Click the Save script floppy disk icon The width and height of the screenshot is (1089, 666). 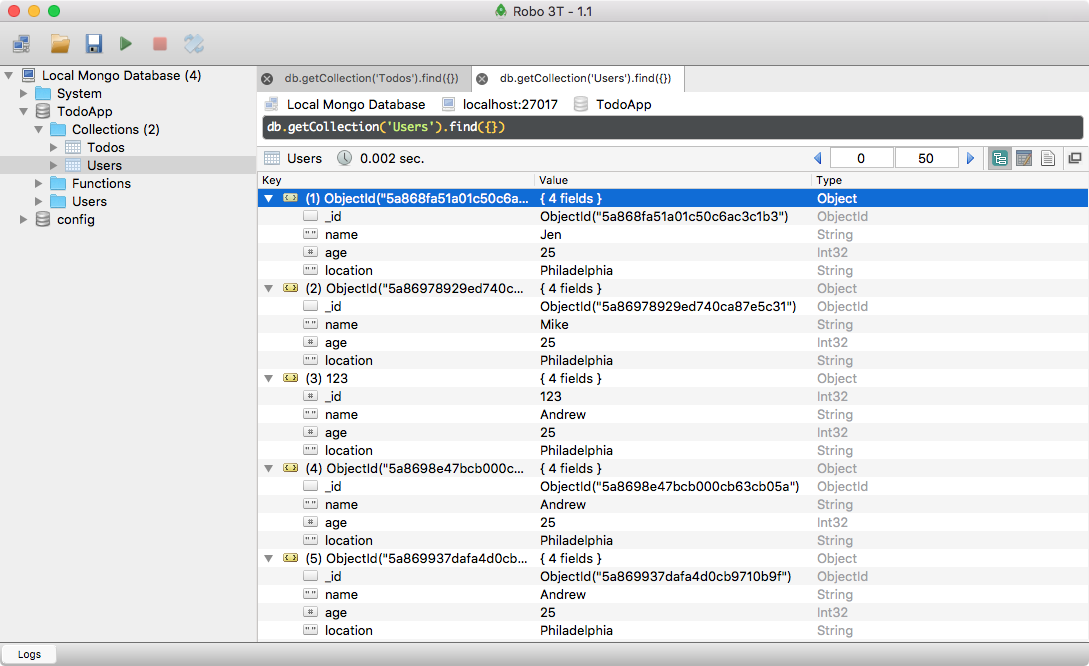94,43
